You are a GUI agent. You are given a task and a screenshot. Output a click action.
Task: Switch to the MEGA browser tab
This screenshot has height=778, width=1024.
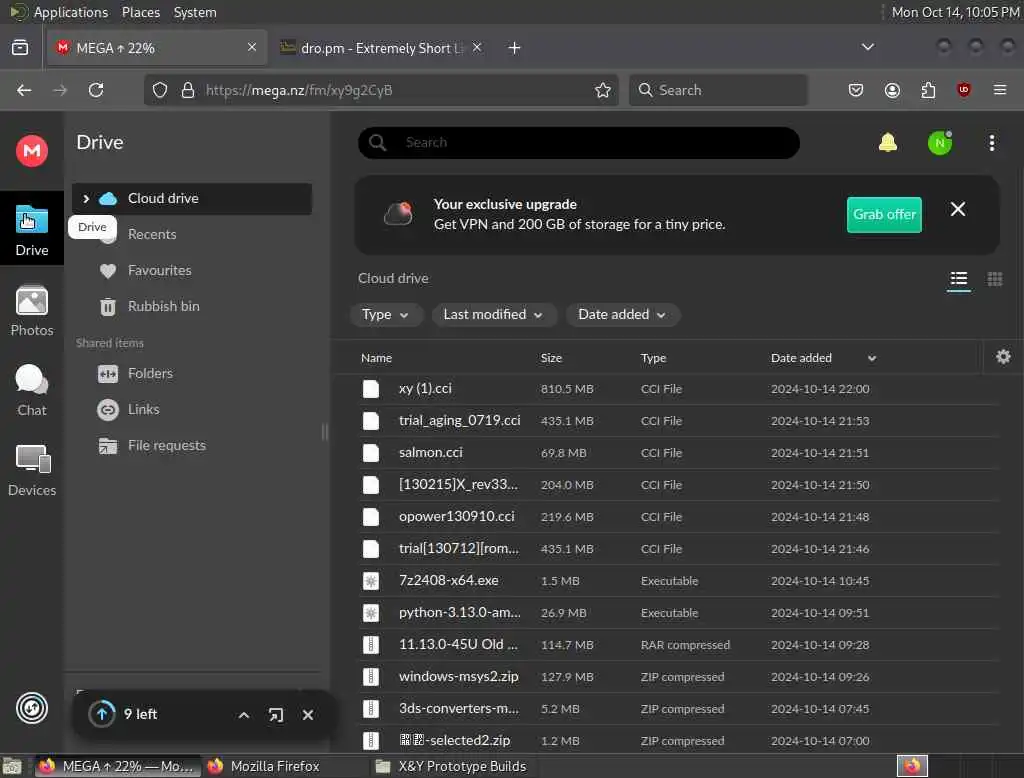[x=157, y=48]
